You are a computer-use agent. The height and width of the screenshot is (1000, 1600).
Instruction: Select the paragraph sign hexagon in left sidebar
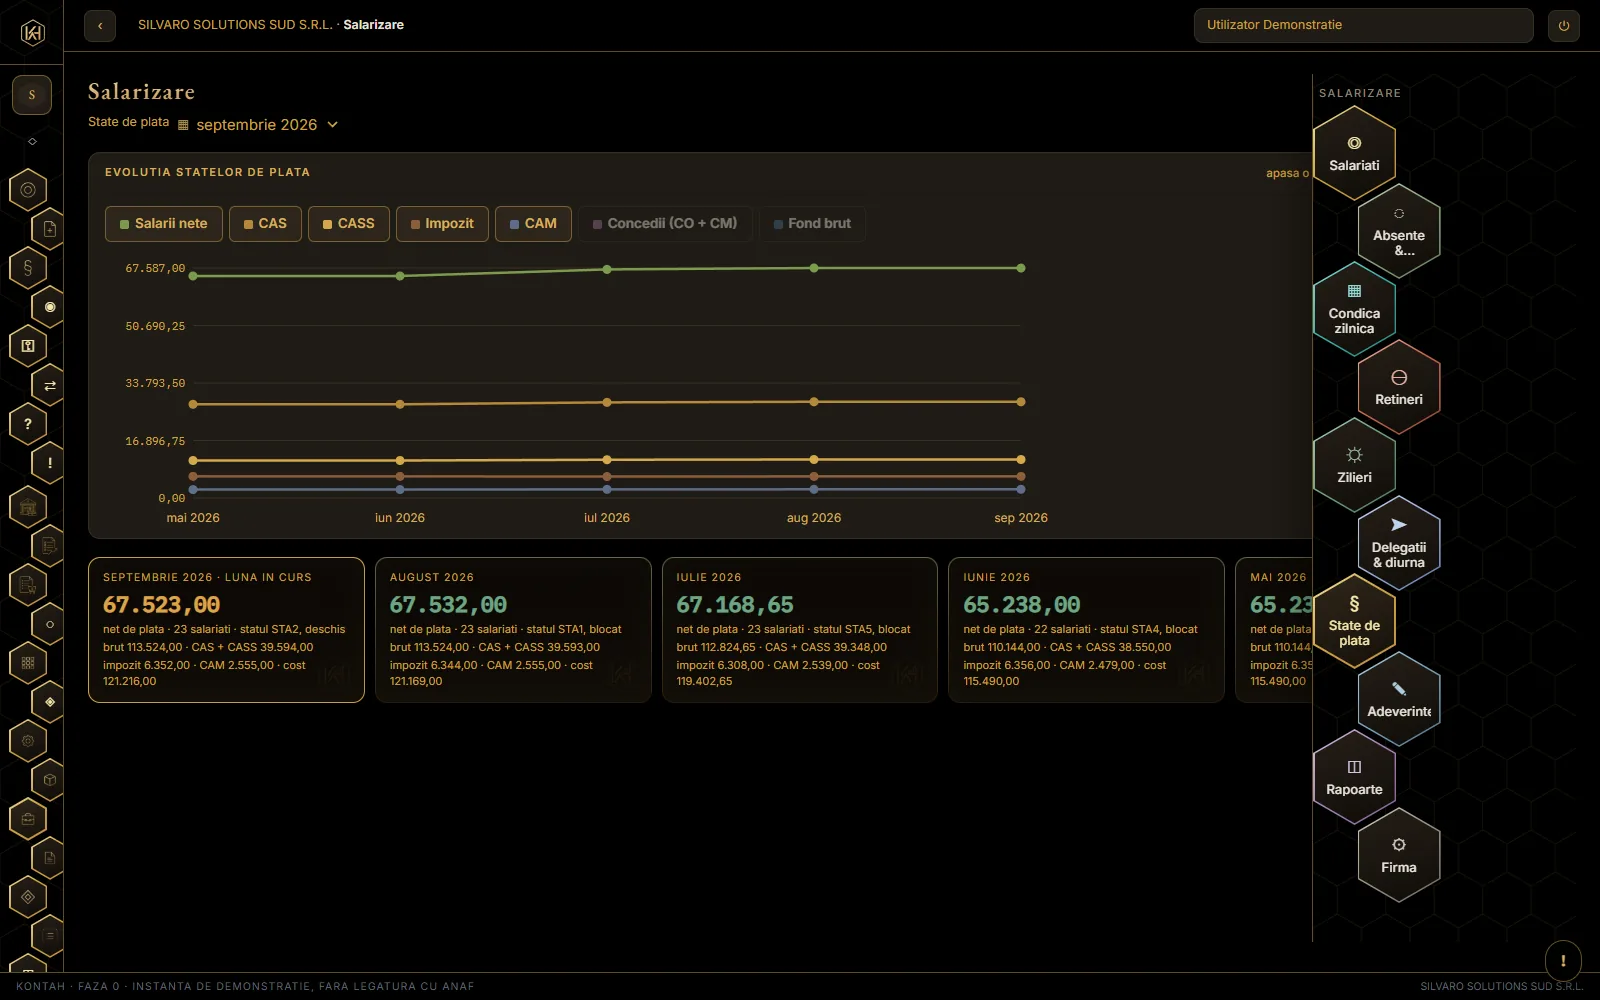tap(28, 268)
